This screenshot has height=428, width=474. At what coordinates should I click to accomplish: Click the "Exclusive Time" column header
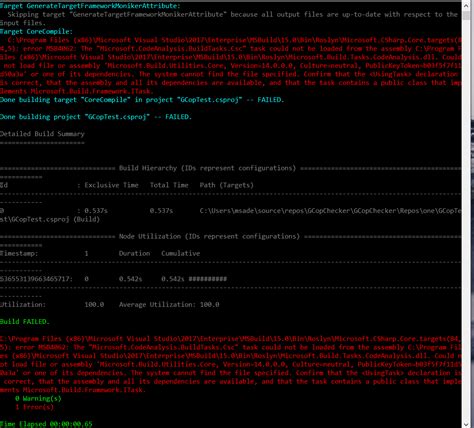(111, 185)
